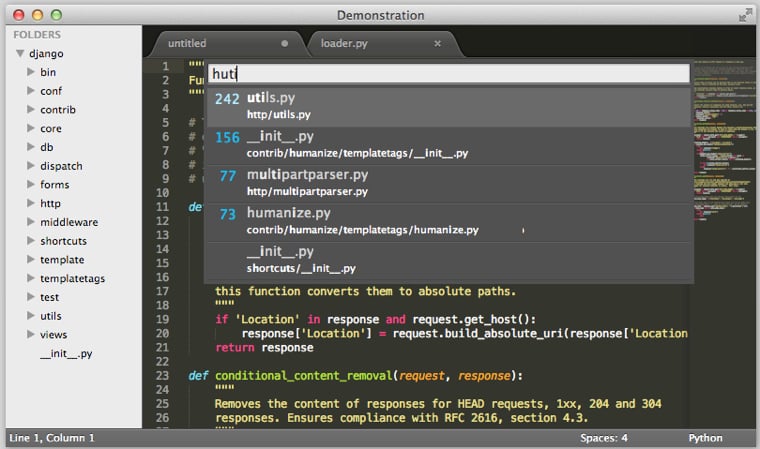
Task: Open __init__.py in the sidebar
Action: tap(66, 354)
